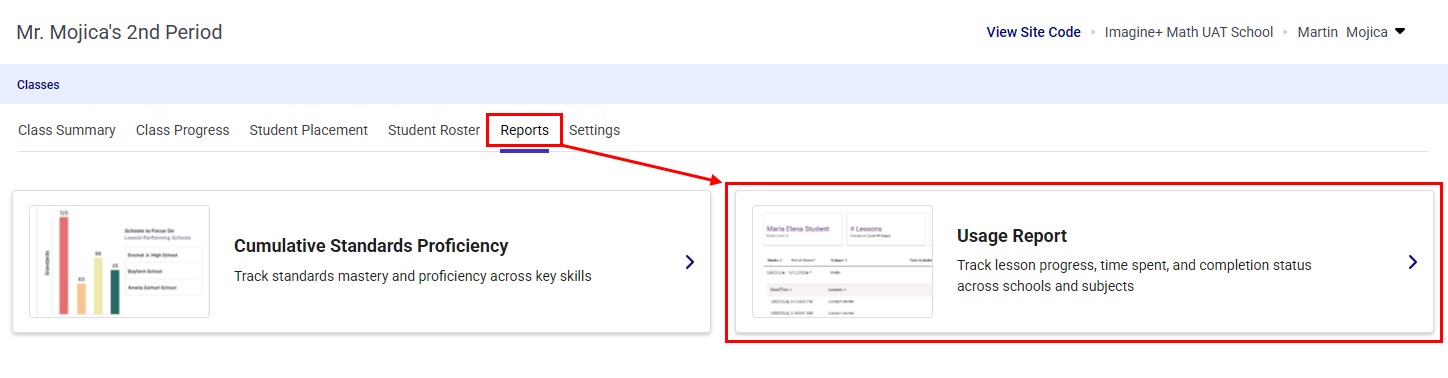
Task: Click the 'Track lesson progress, time spent' description
Action: [1134, 275]
